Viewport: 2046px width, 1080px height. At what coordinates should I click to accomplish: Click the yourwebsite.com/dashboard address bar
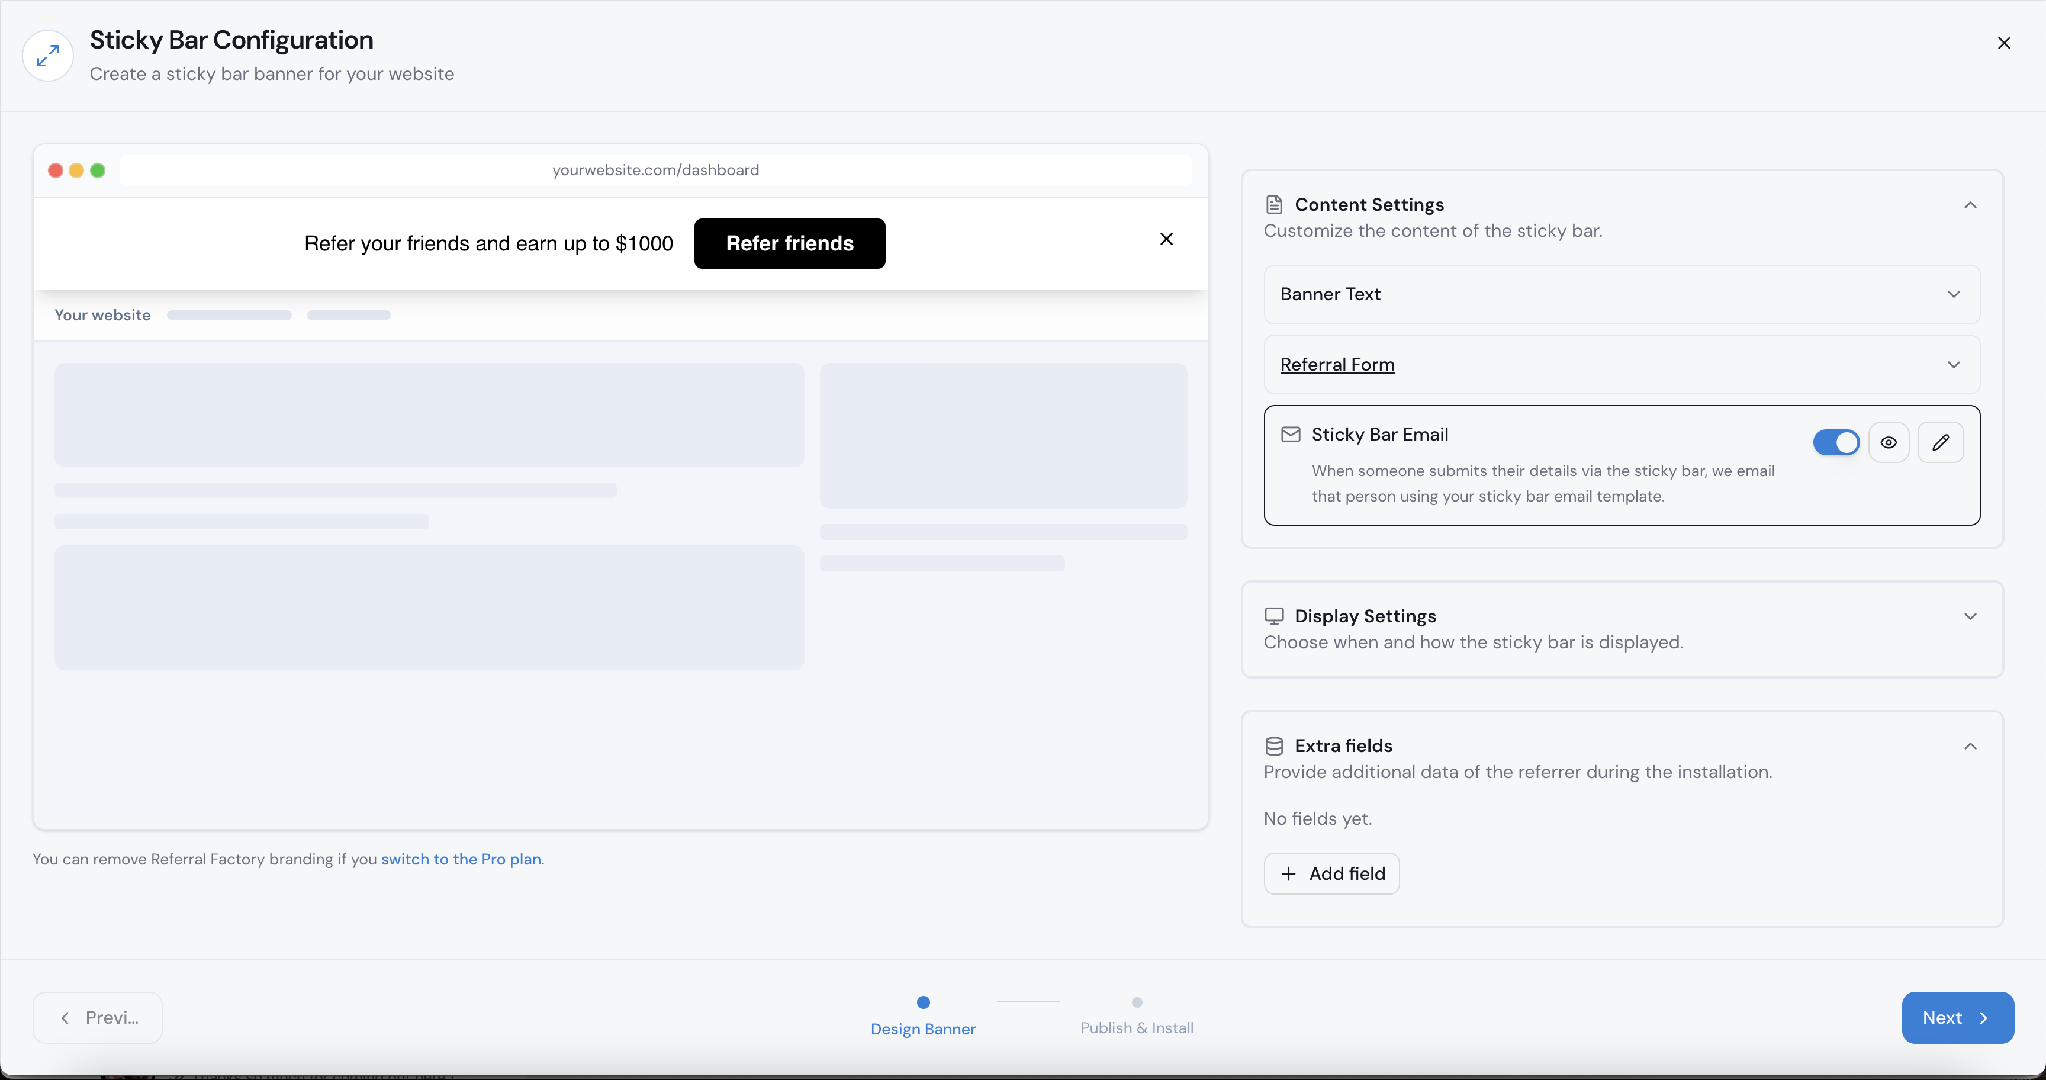(x=656, y=170)
